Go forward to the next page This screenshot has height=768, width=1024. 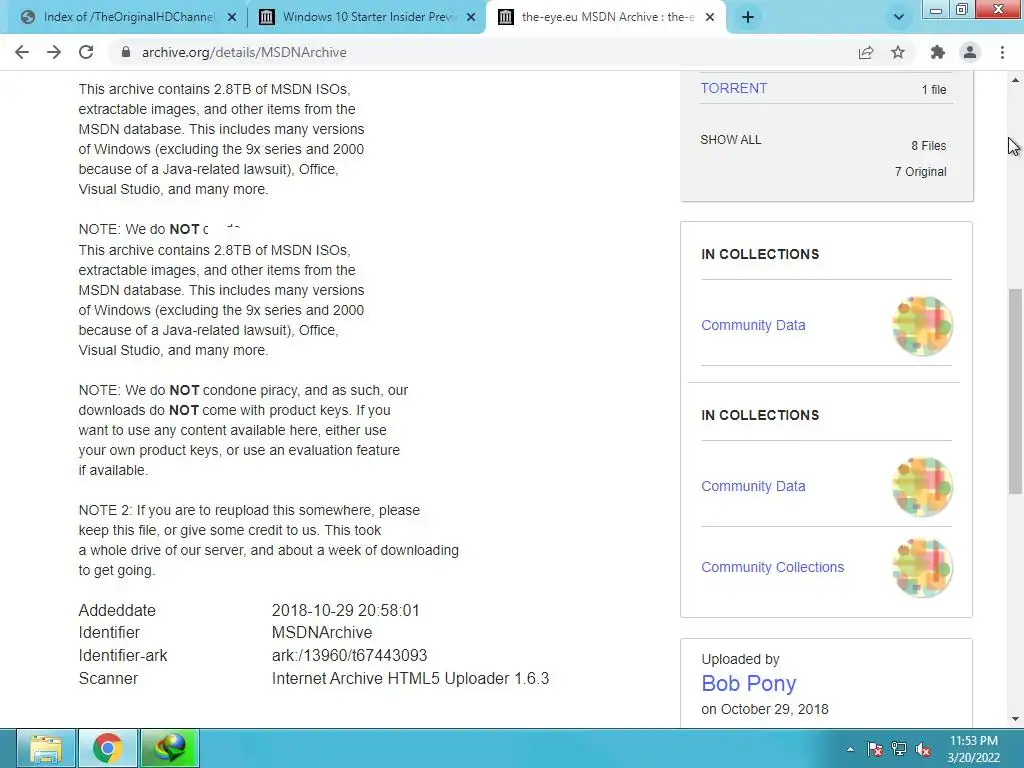click(54, 52)
